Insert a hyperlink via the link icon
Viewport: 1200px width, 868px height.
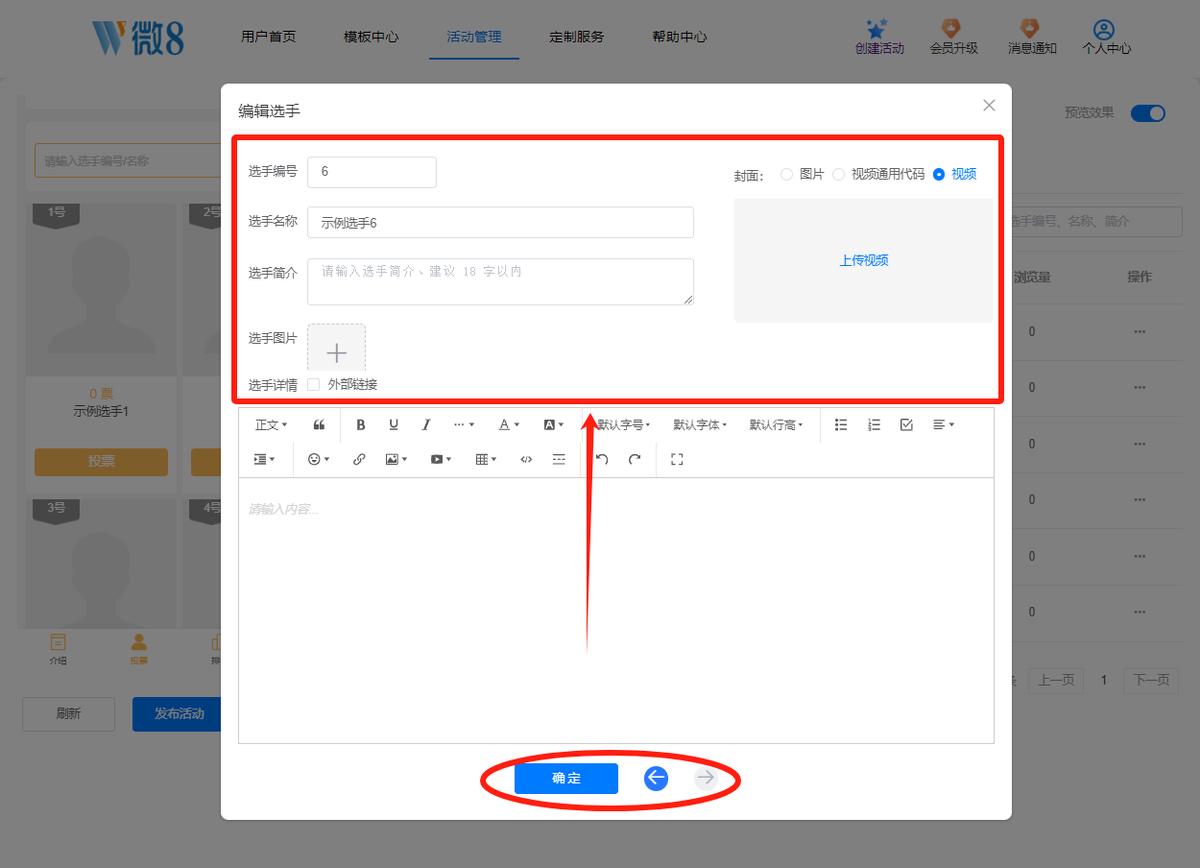click(x=359, y=459)
